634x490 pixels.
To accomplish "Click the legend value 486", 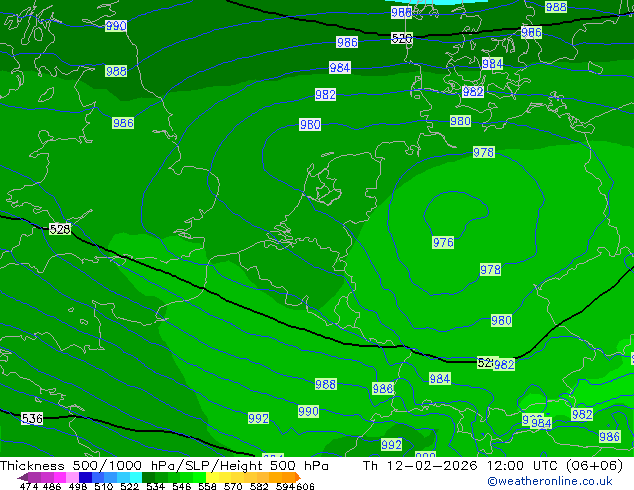I will click(x=51, y=486).
